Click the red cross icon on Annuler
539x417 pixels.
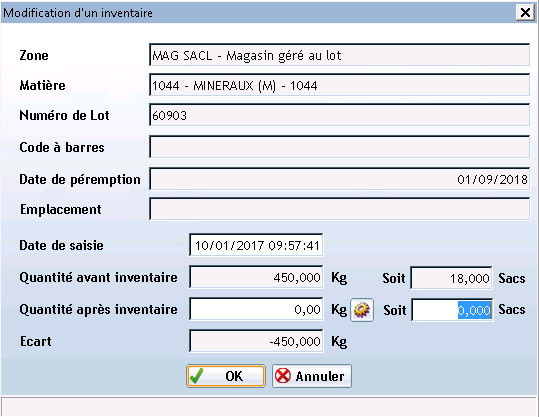283,376
